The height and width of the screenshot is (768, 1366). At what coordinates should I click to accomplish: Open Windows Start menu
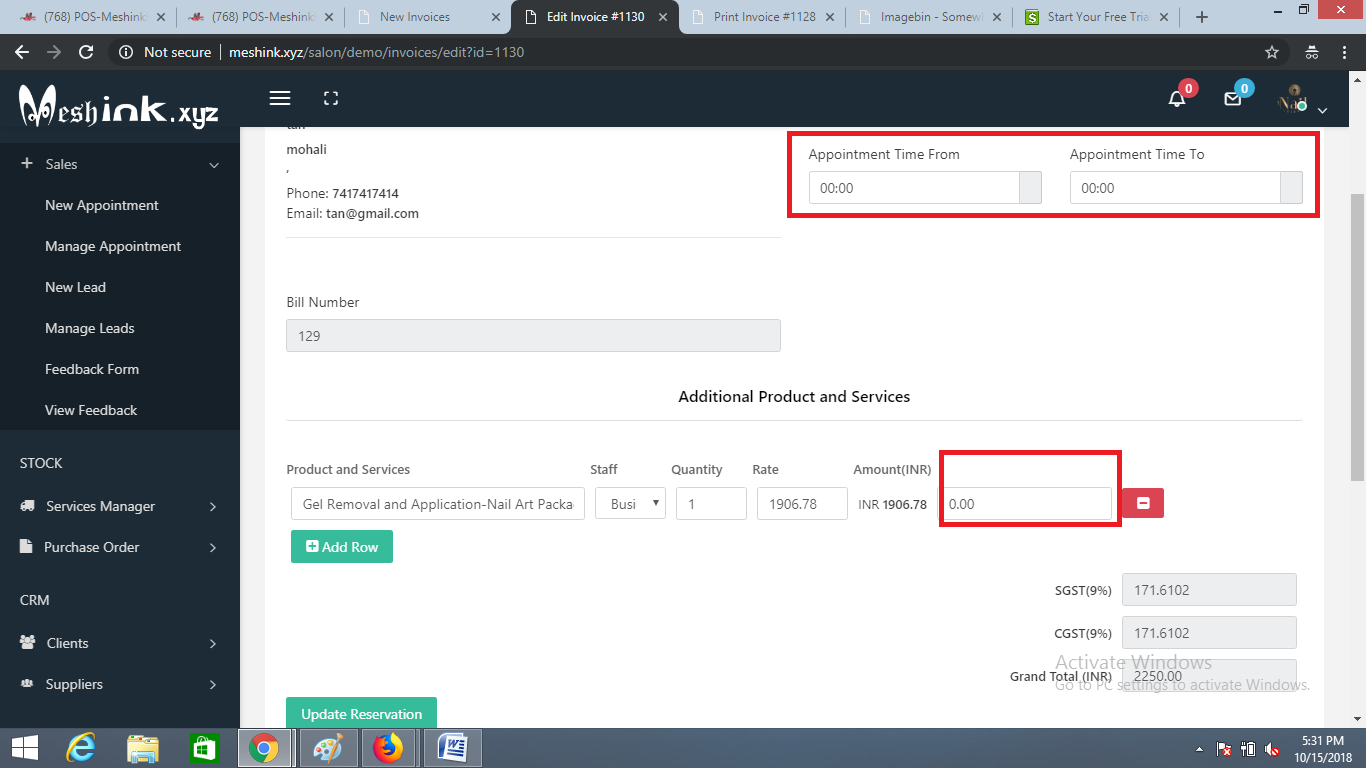click(x=24, y=748)
